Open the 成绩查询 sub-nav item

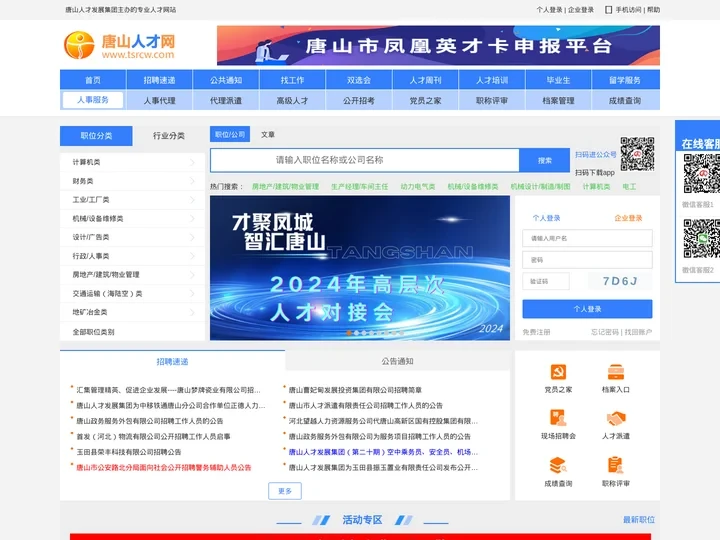pos(625,101)
